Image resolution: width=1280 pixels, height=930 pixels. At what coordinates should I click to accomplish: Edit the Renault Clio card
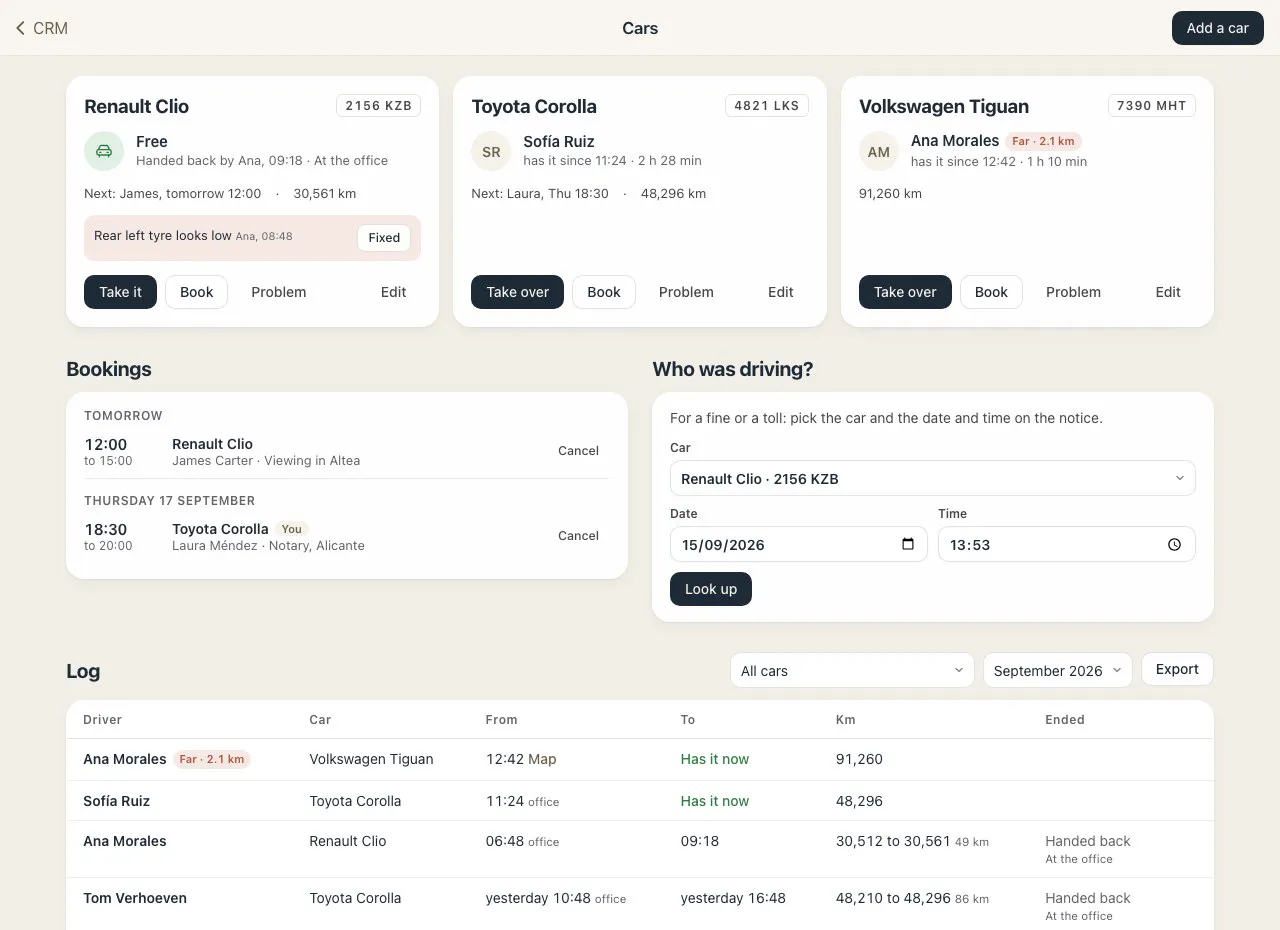click(393, 292)
